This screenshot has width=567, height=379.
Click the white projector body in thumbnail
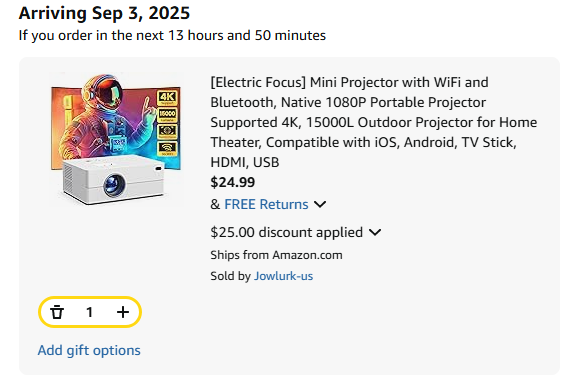point(112,179)
